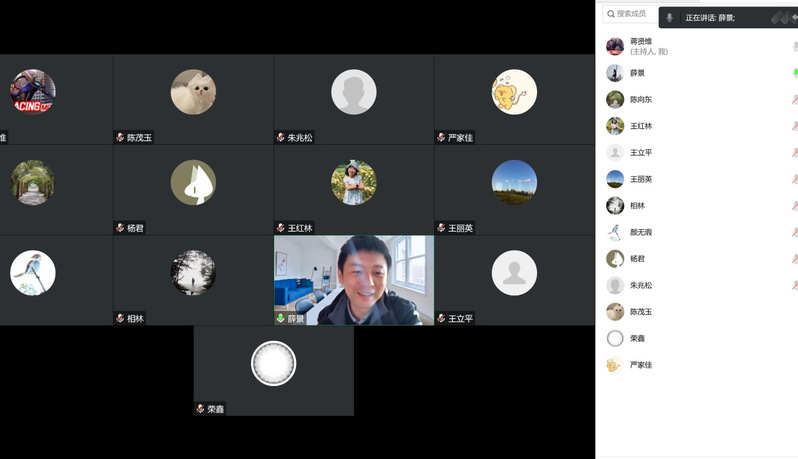Click 陈茂玉's muted mic icon in video grid
This screenshot has height=459, width=798.
coord(120,137)
